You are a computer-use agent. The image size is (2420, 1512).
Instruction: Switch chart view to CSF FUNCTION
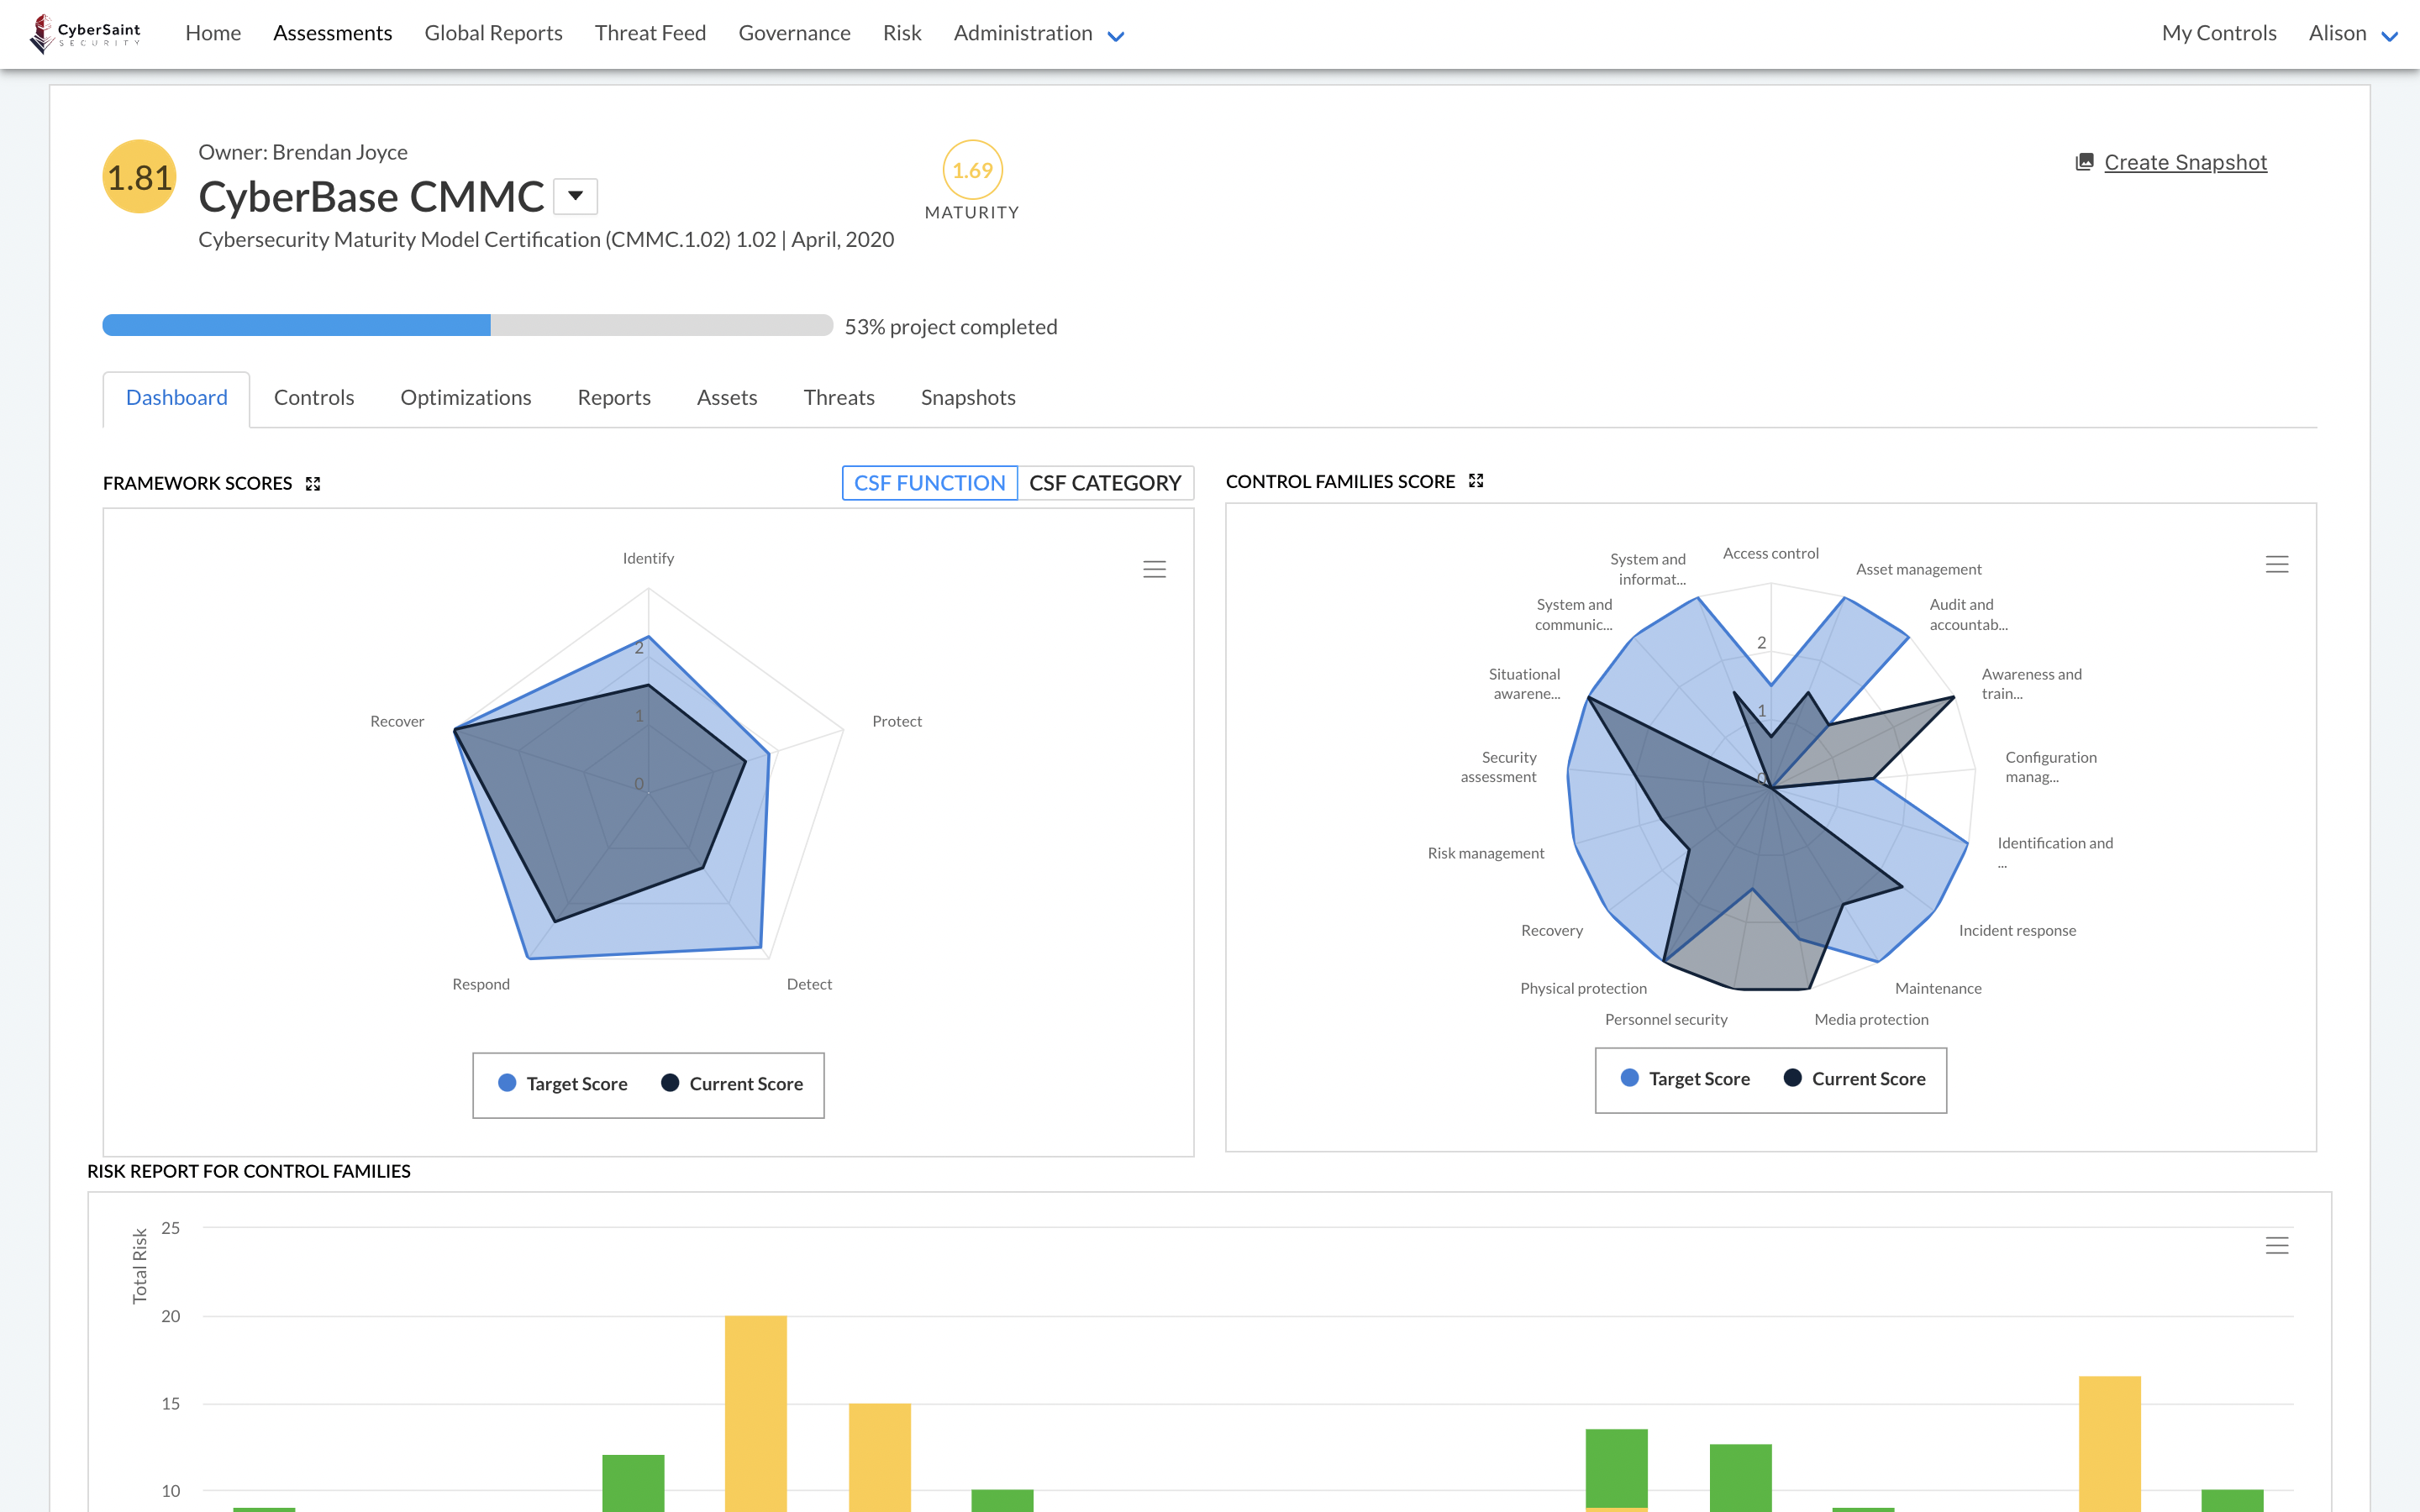tap(930, 483)
